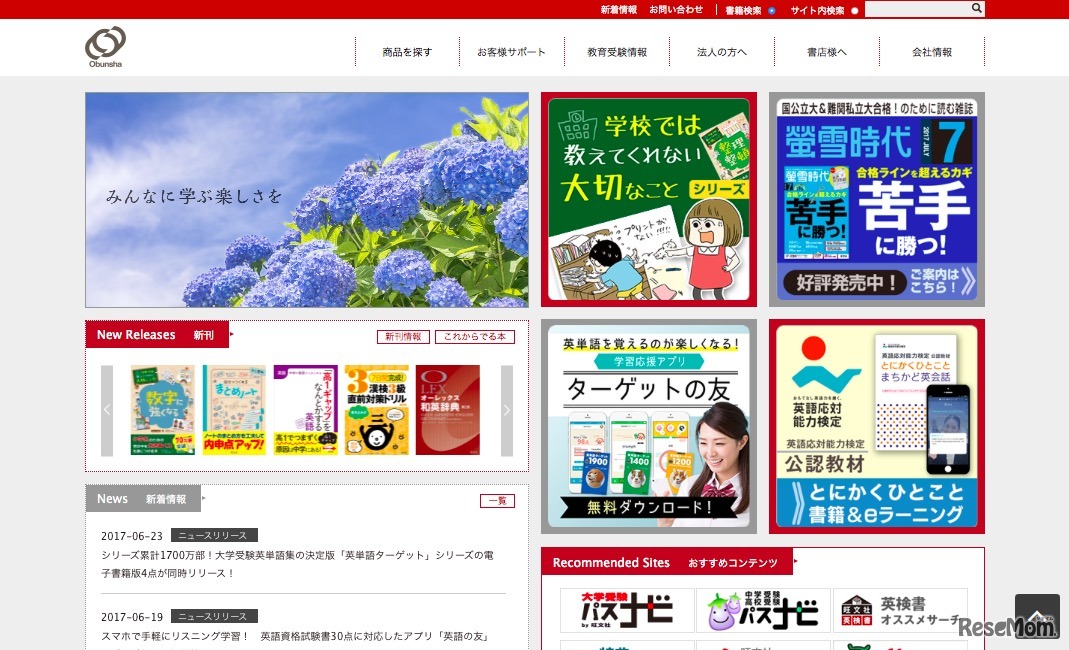
Task: Open the 書店様へ menu
Action: point(826,52)
